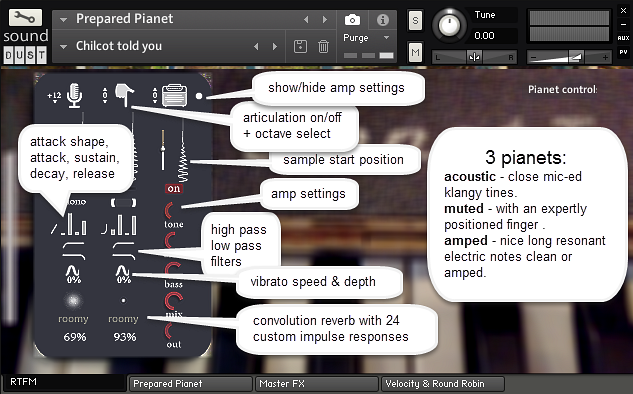Viewport: 633px width, 394px height.
Task: Click the save preset floppy icon
Action: click(300, 46)
